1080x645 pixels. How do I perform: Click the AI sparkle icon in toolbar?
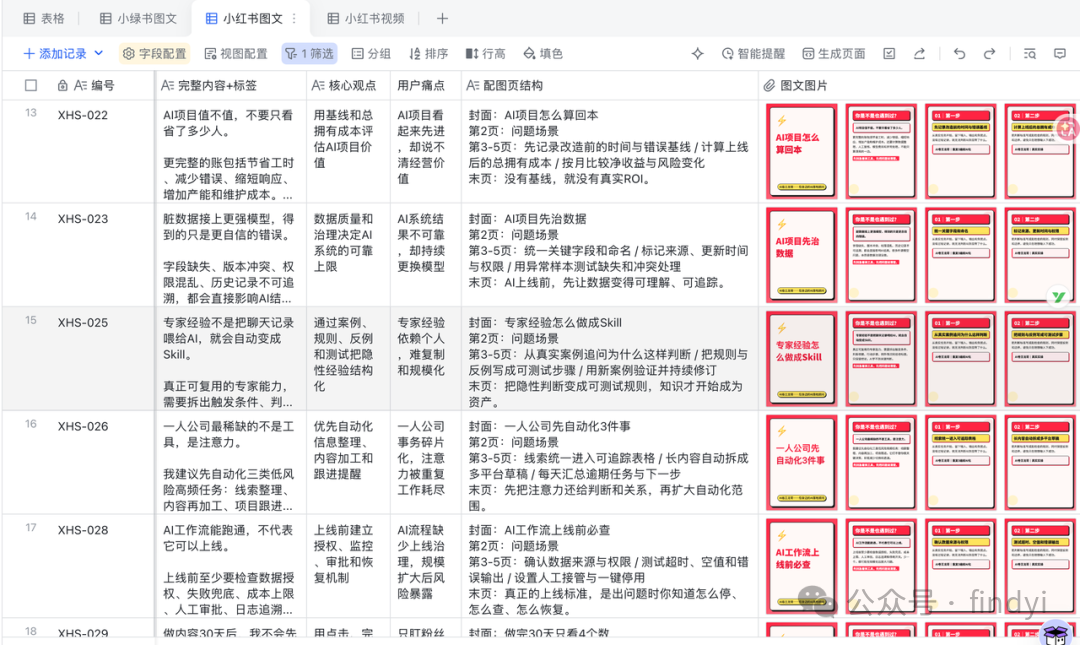[x=698, y=54]
